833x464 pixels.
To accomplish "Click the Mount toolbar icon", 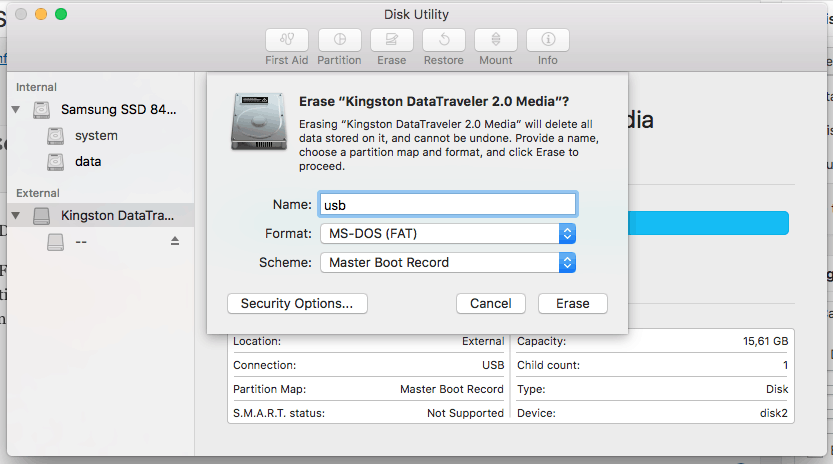I will pos(496,40).
